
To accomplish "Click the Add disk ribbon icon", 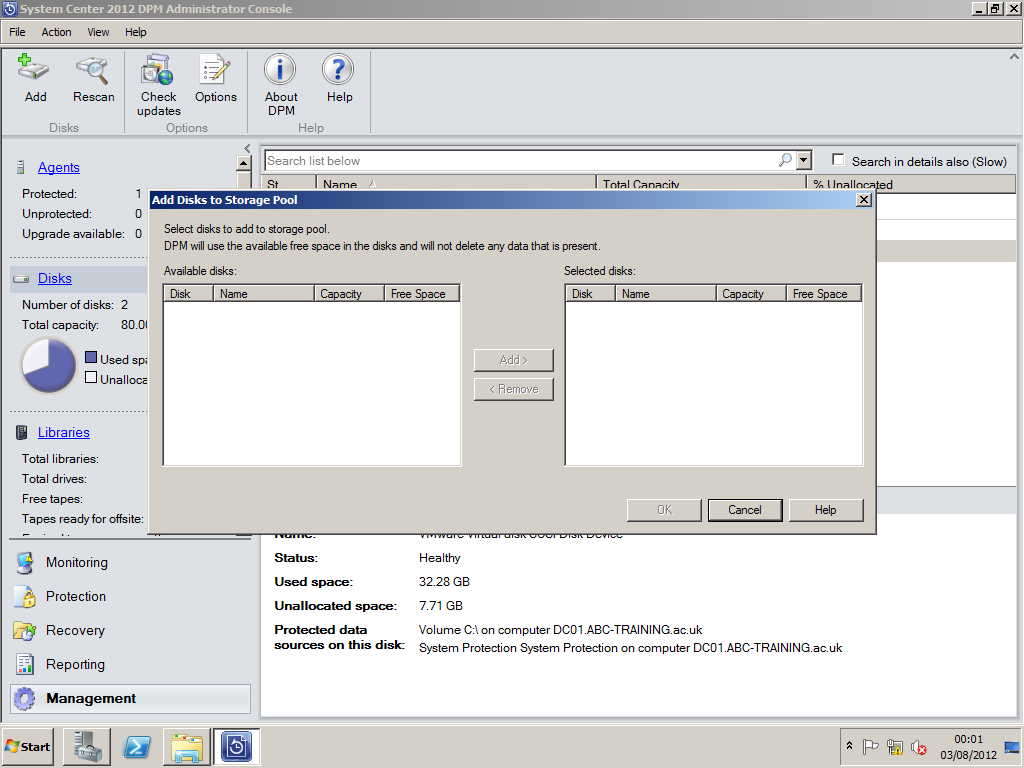I will point(34,69).
